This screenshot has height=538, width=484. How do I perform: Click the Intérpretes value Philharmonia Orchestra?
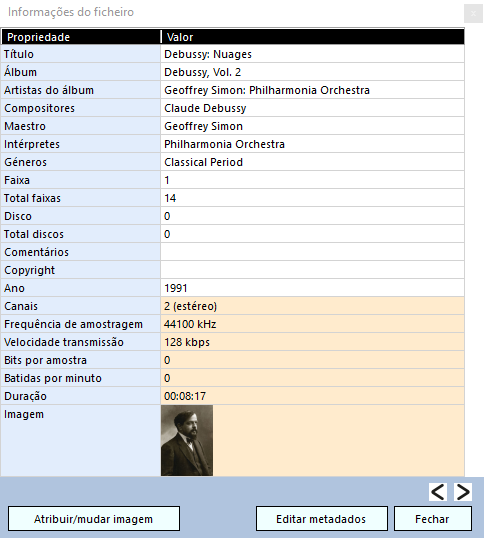[224, 144]
